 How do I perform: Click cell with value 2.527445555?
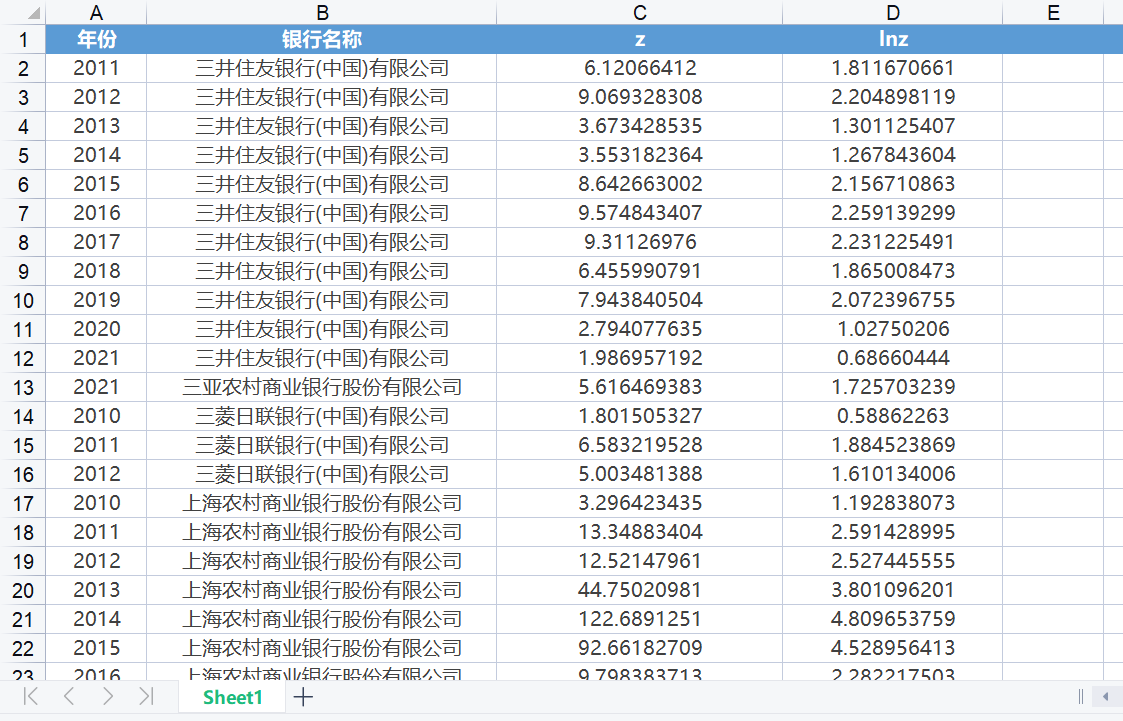coord(892,561)
